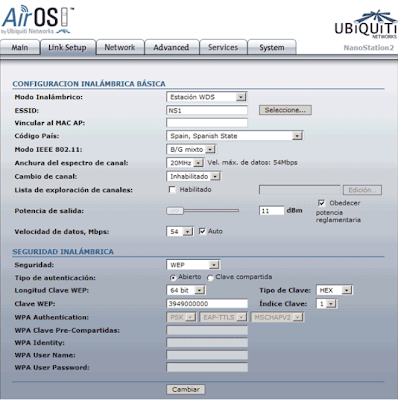Click the Vel. máx. de datos: 54Mbps text
This screenshot has width=398, height=400.
pyautogui.click(x=252, y=163)
